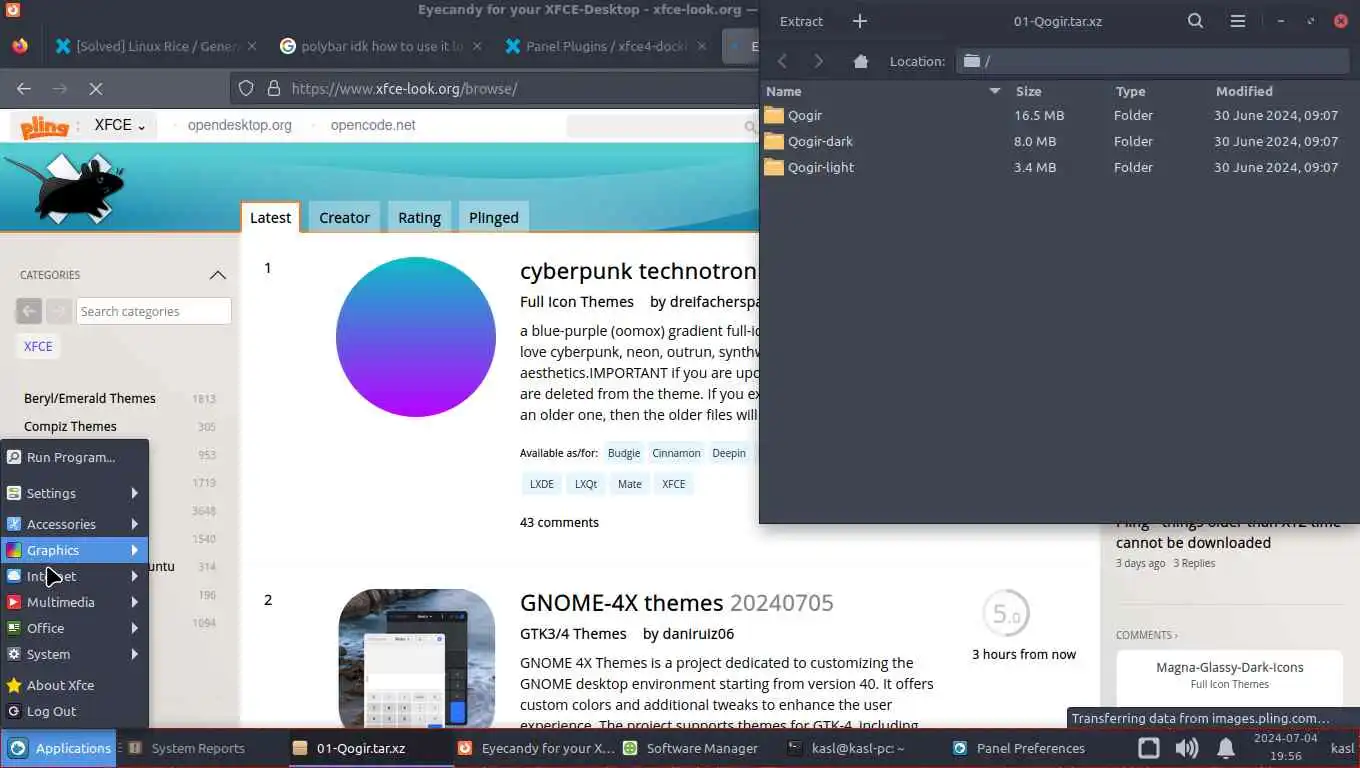
Task: Open the site security padlock icon
Action: [x=273, y=89]
